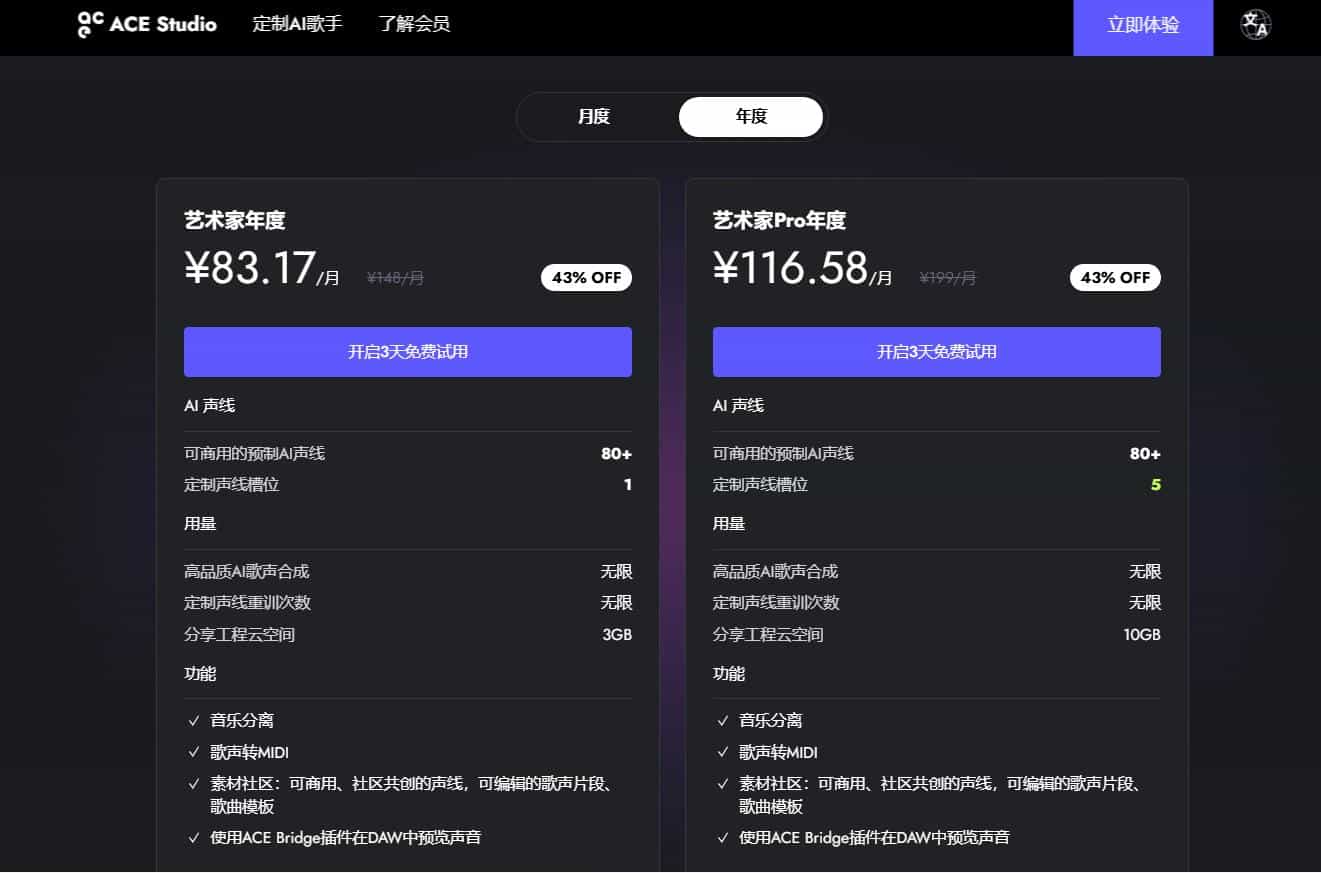
Task: Click the 43% OFF badge on 艺术家Pro年度
Action: click(x=1115, y=278)
